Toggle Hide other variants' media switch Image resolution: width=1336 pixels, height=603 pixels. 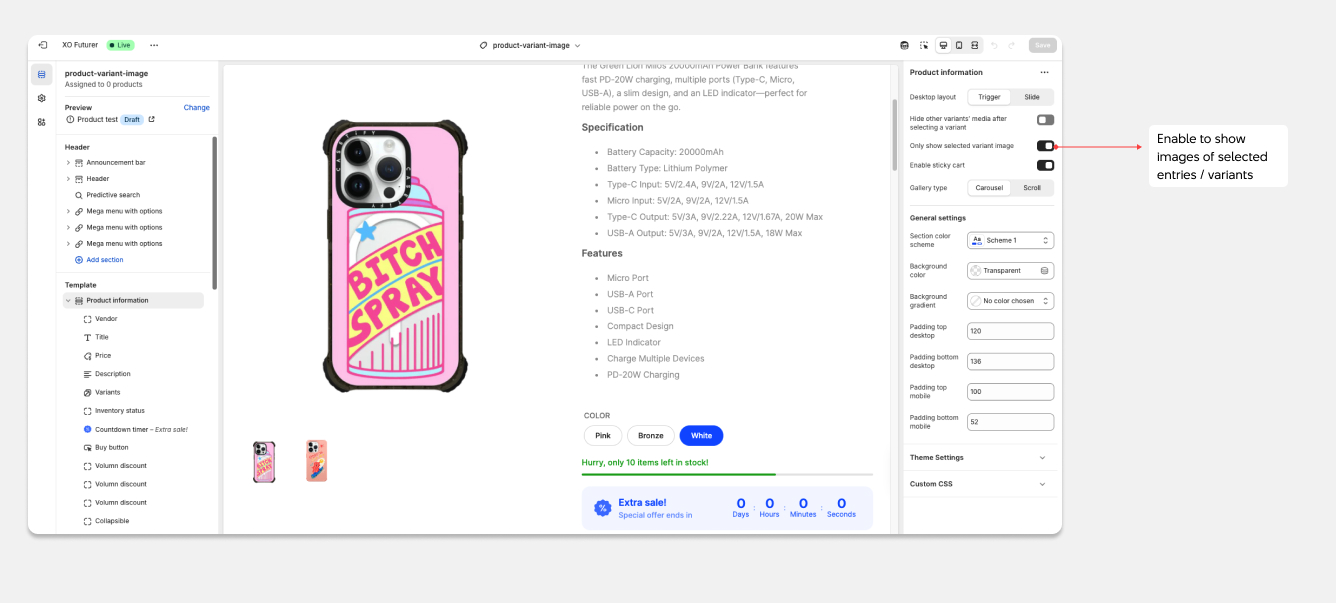pyautogui.click(x=1045, y=120)
